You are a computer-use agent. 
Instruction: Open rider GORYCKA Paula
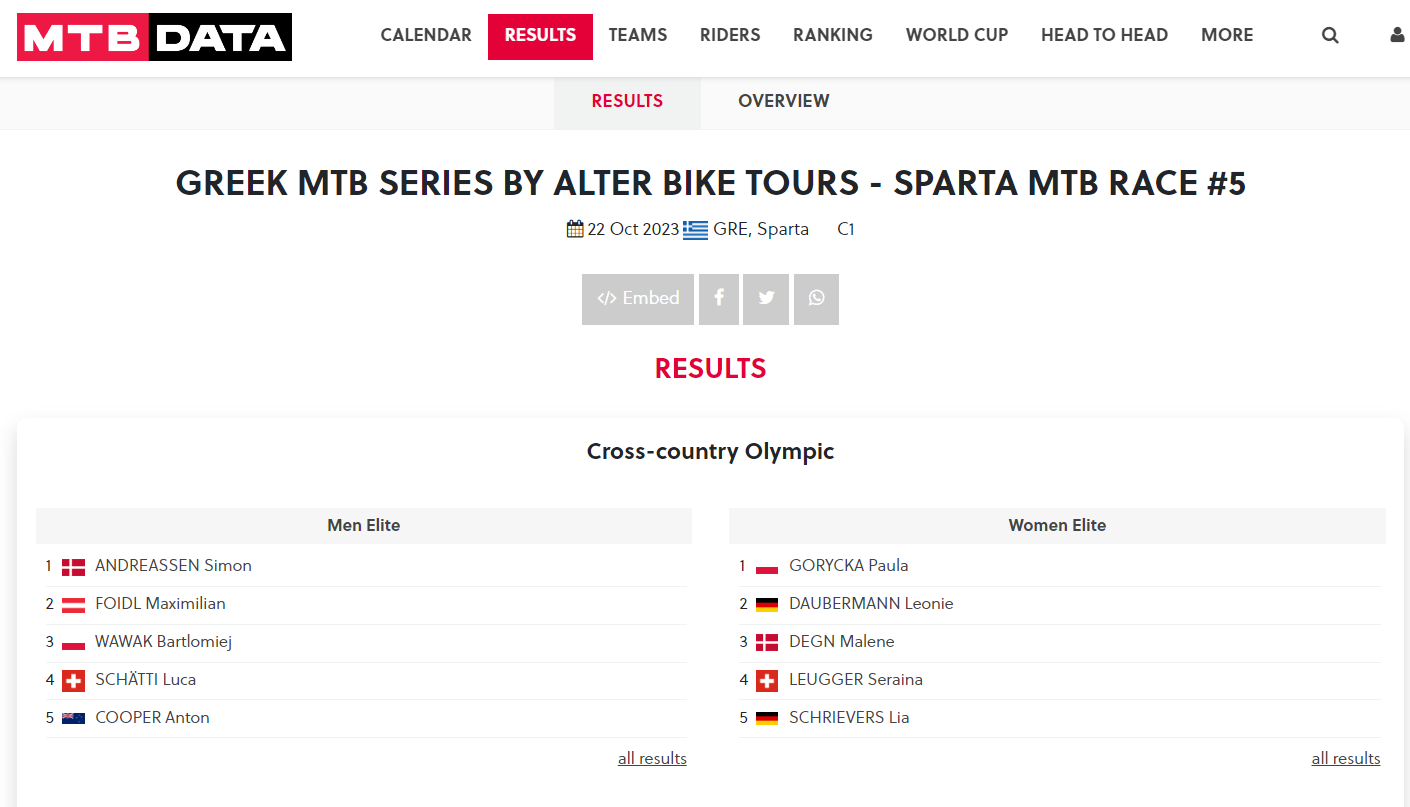pyautogui.click(x=849, y=565)
